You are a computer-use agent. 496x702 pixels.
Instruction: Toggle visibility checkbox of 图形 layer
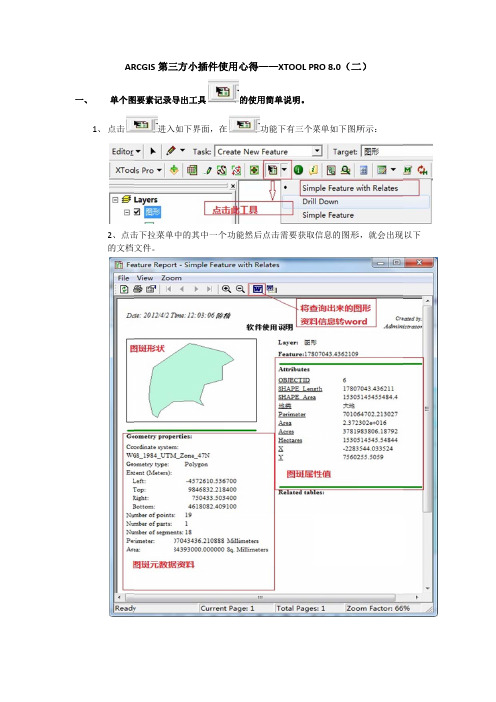137,212
